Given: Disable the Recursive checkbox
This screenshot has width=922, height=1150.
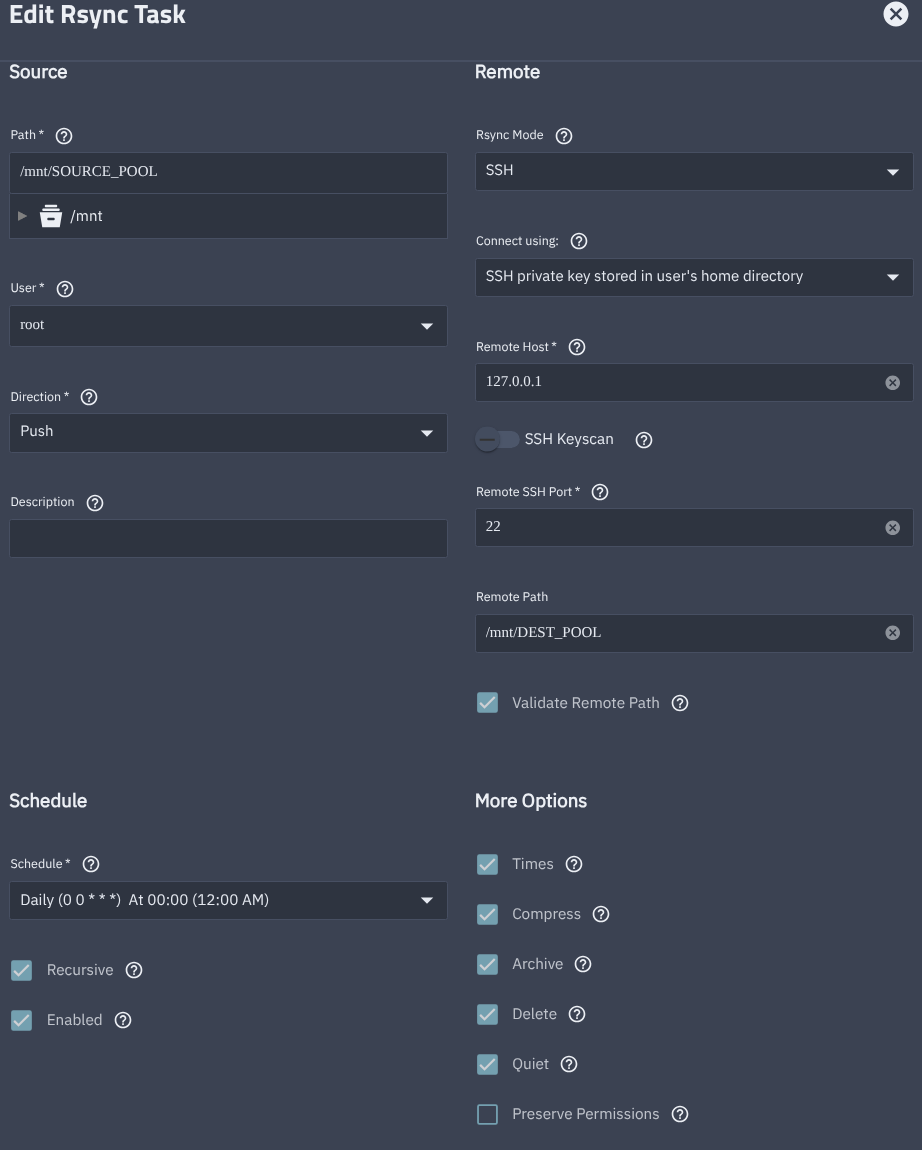Looking at the screenshot, I should tap(22, 970).
